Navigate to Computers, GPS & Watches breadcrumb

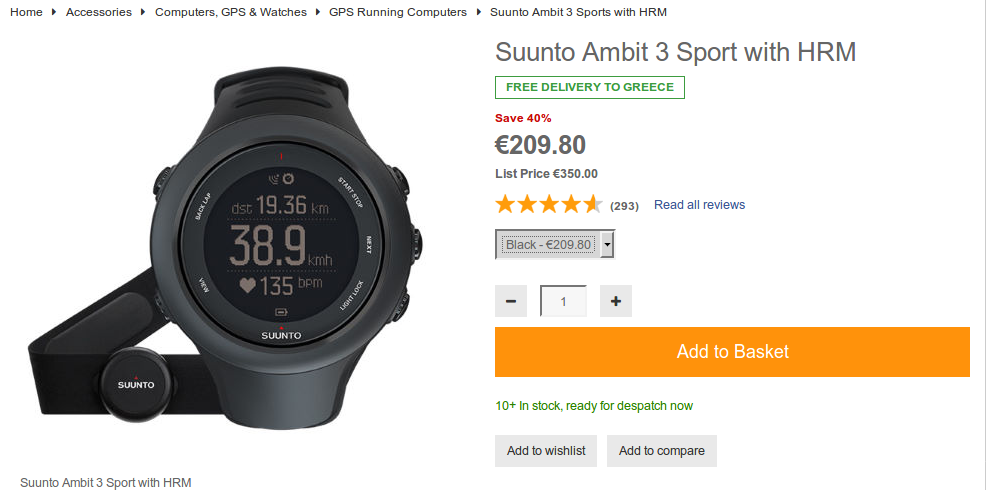click(x=231, y=12)
